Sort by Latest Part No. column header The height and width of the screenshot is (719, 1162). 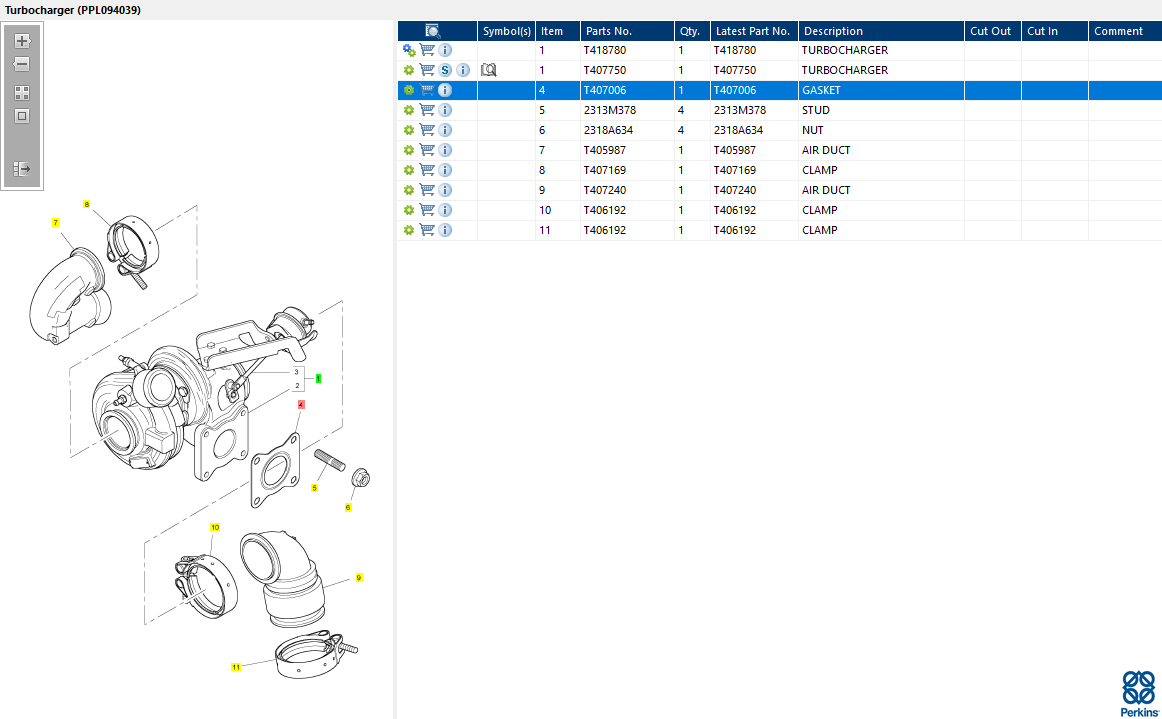click(754, 31)
